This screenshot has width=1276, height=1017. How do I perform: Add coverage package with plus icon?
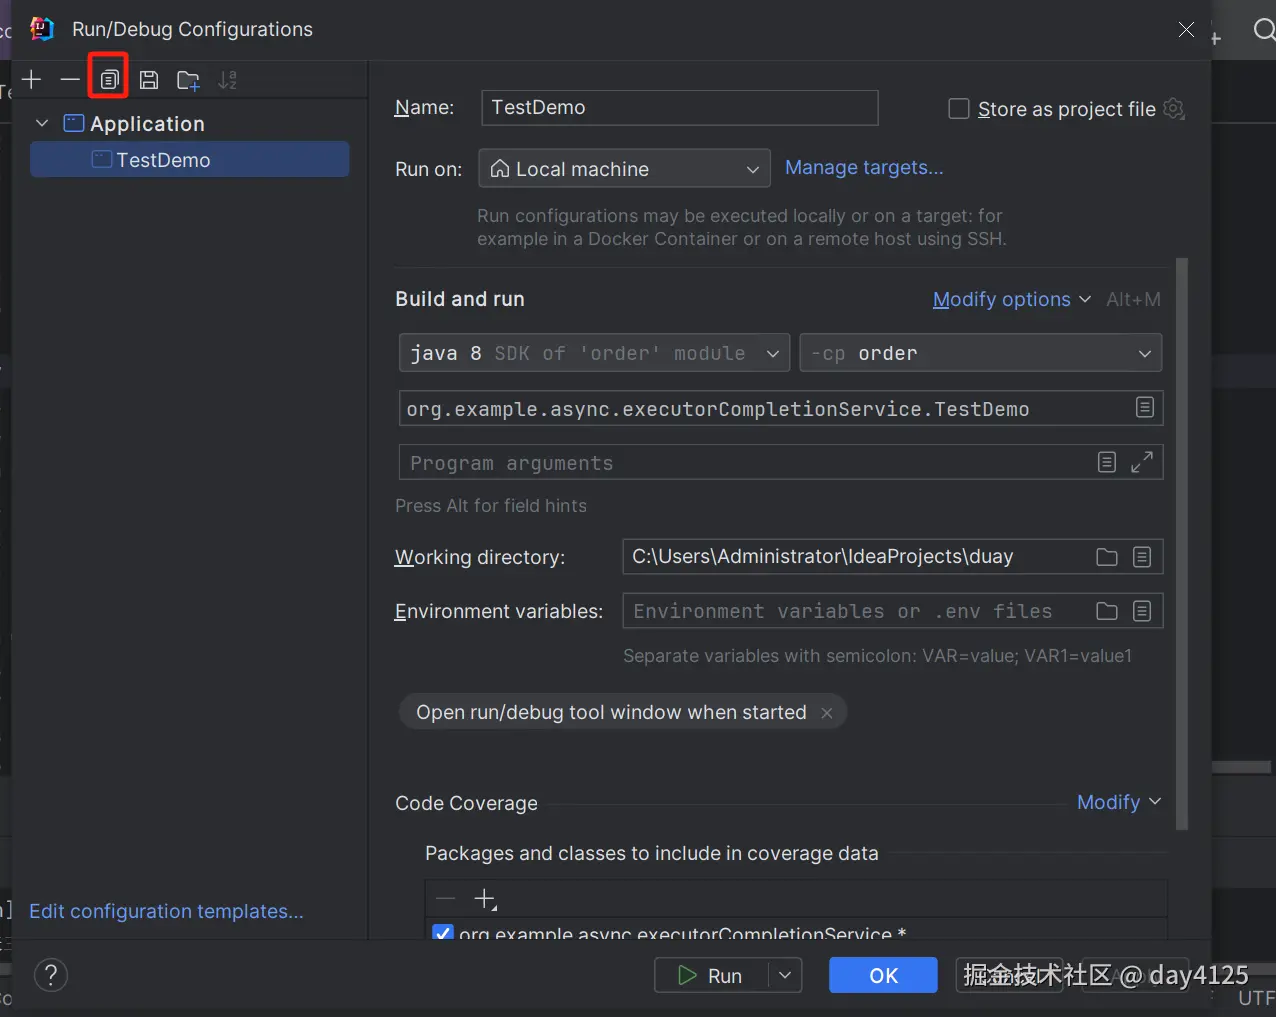point(485,899)
